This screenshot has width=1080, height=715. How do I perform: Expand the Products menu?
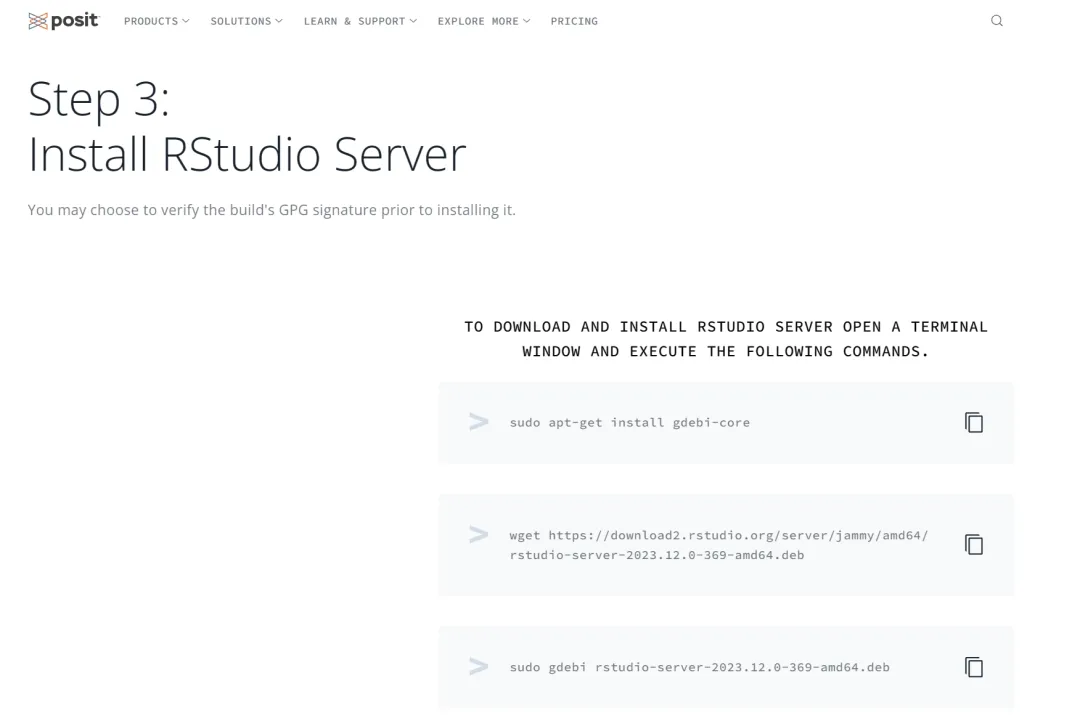tap(156, 21)
